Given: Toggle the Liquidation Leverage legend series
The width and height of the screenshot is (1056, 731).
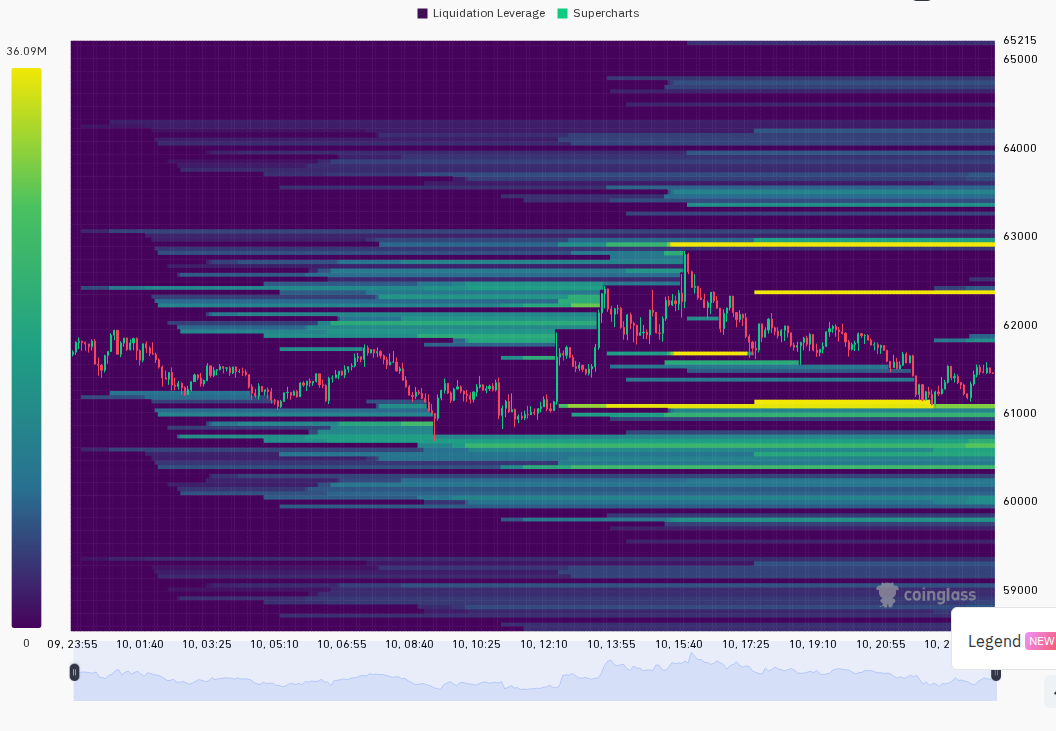Looking at the screenshot, I should point(481,13).
